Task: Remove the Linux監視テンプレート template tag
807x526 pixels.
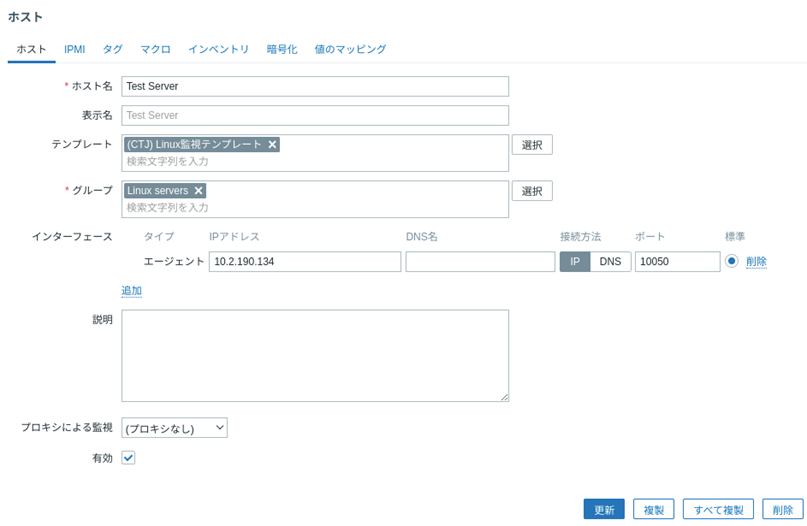Action: [272, 145]
